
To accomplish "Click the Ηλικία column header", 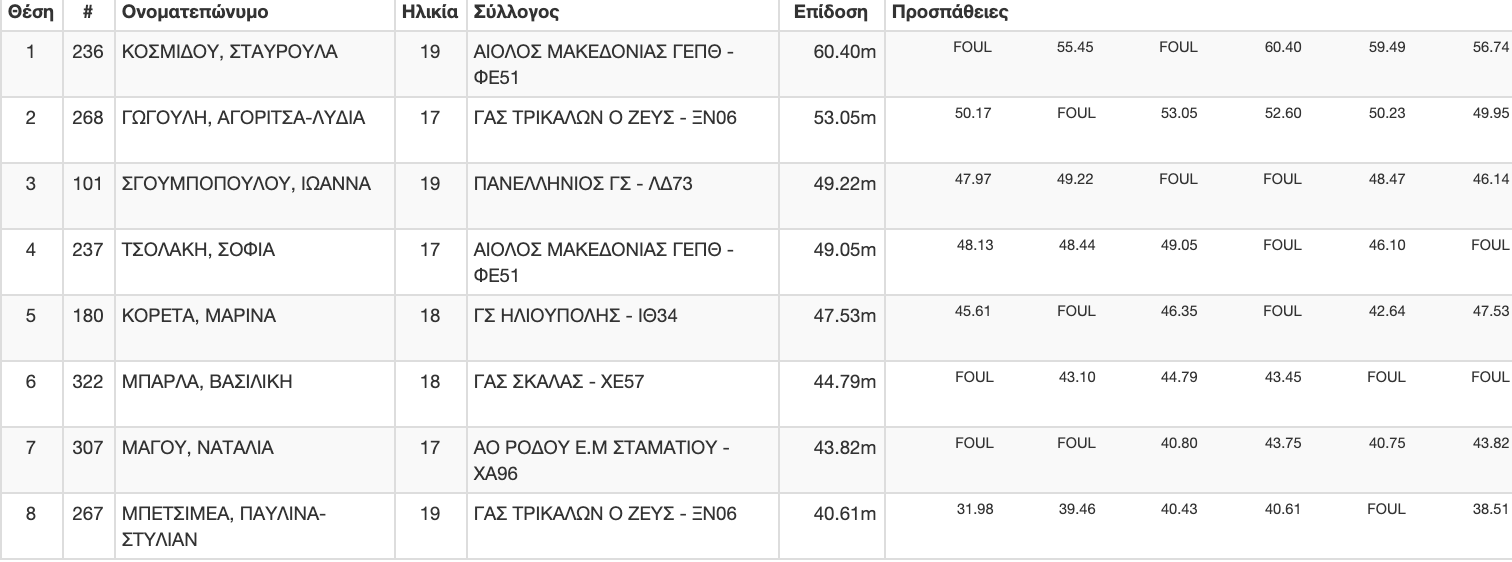I will click(x=429, y=14).
